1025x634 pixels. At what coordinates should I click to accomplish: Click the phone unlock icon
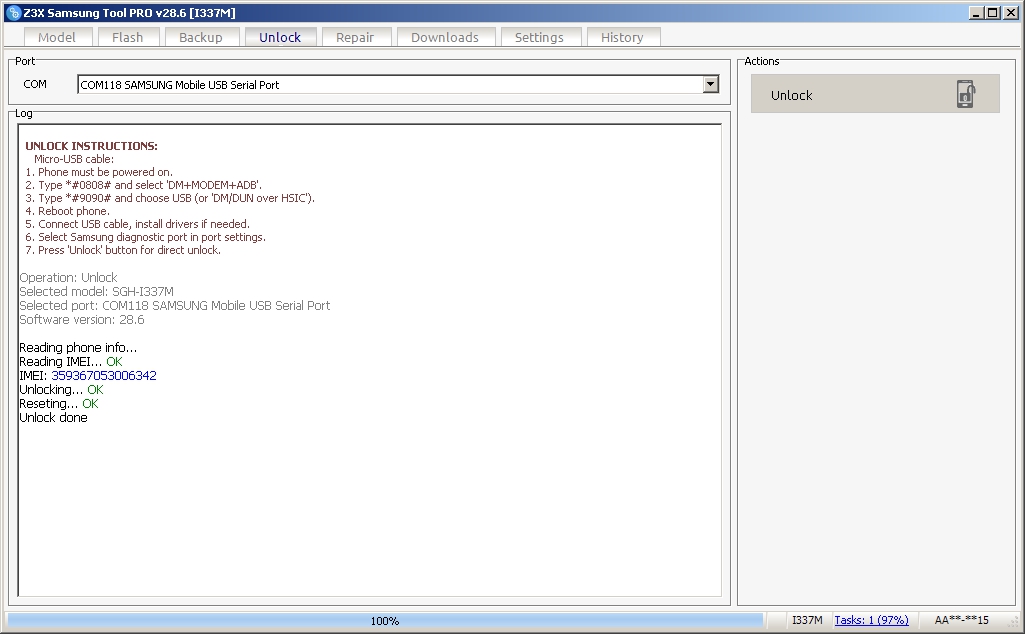pos(966,94)
